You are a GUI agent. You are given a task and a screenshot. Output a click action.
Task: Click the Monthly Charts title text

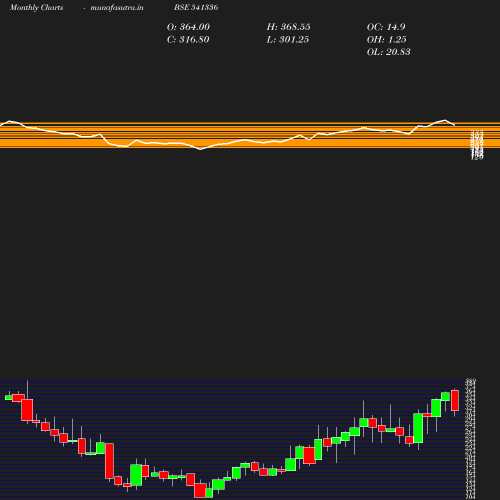[x=37, y=7]
